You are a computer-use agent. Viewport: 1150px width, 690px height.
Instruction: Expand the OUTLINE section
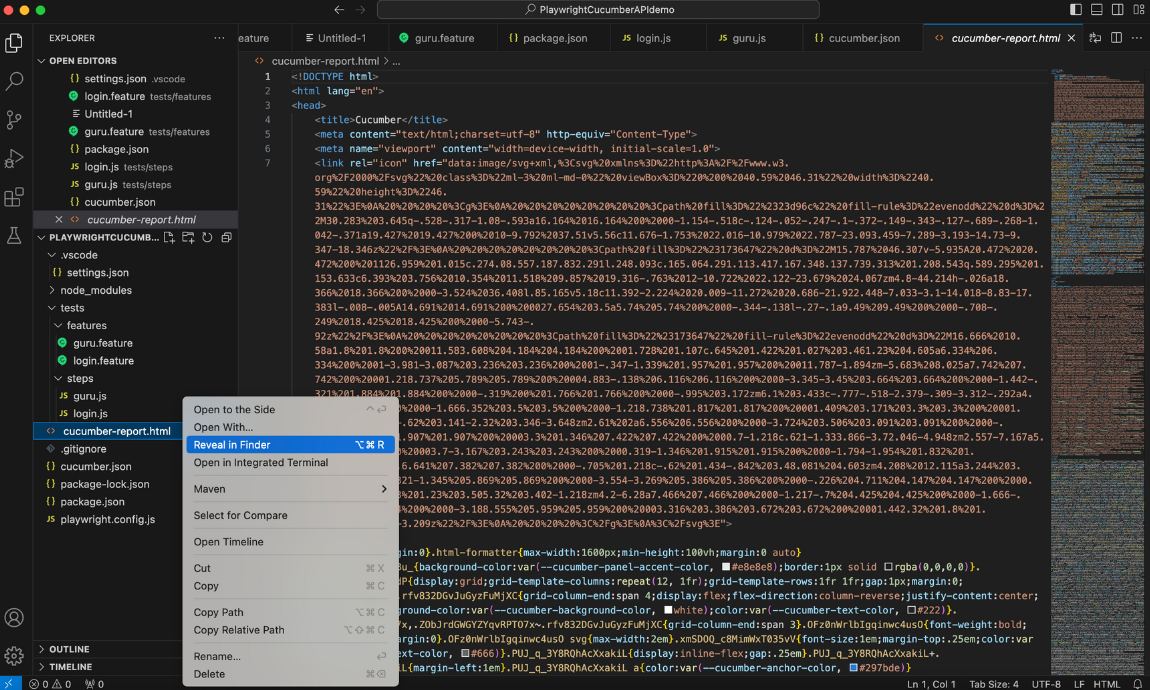click(x=69, y=649)
